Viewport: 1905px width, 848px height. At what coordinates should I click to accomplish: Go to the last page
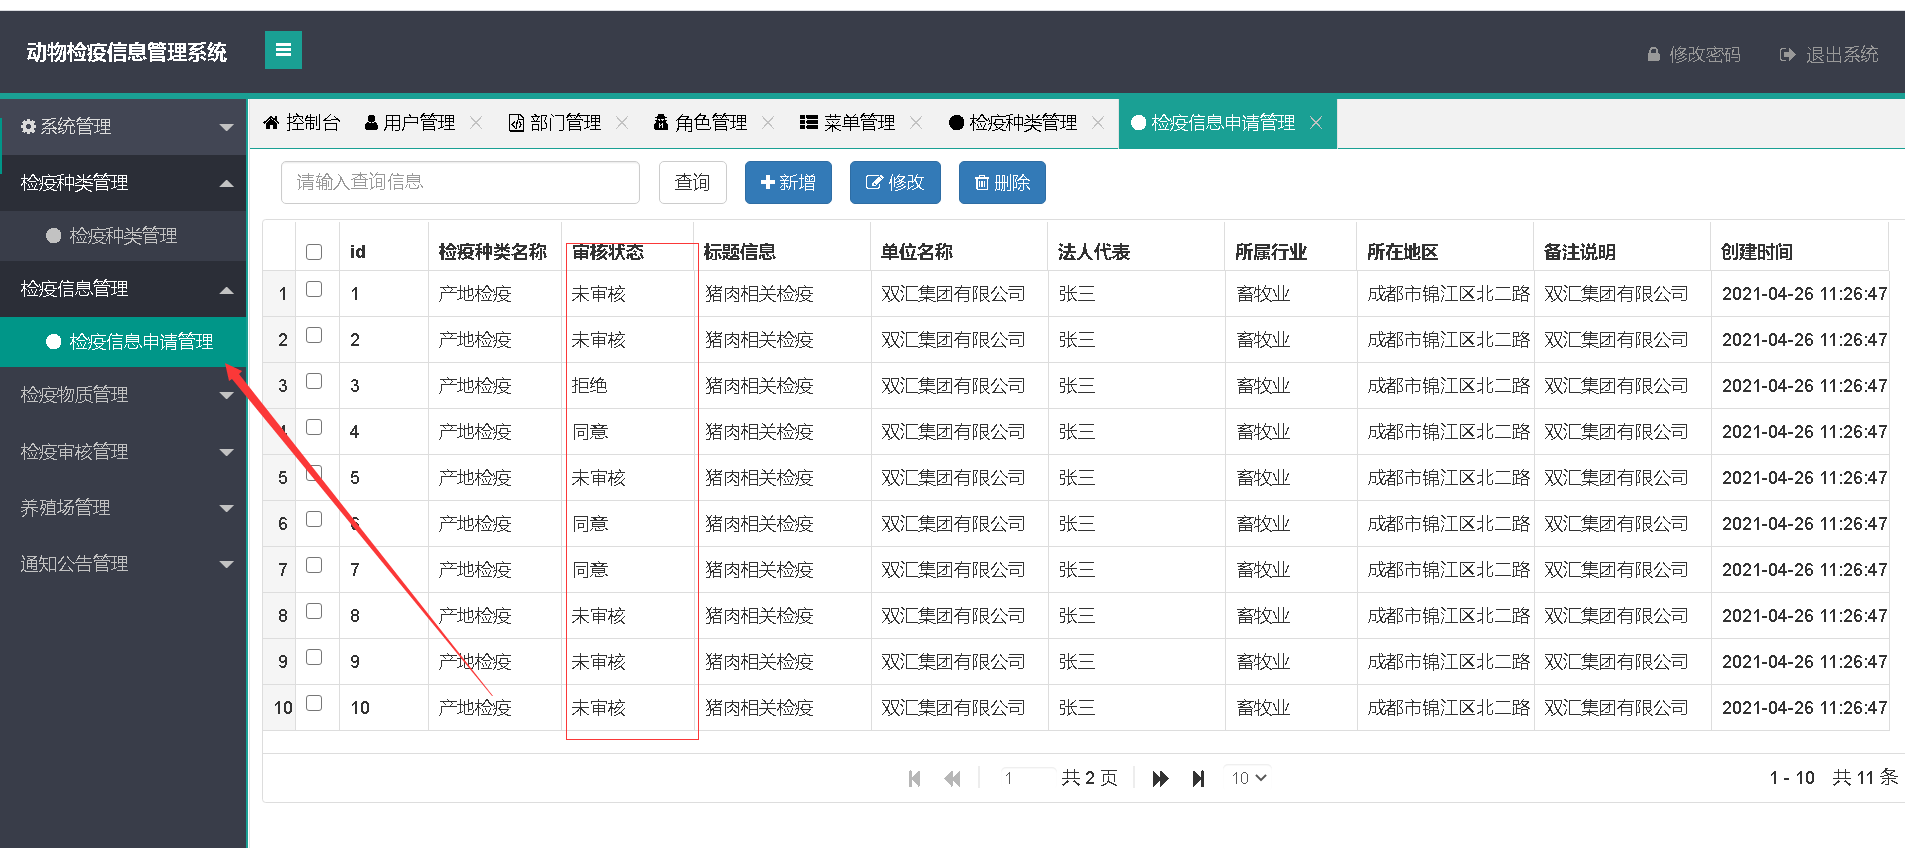coord(1198,778)
